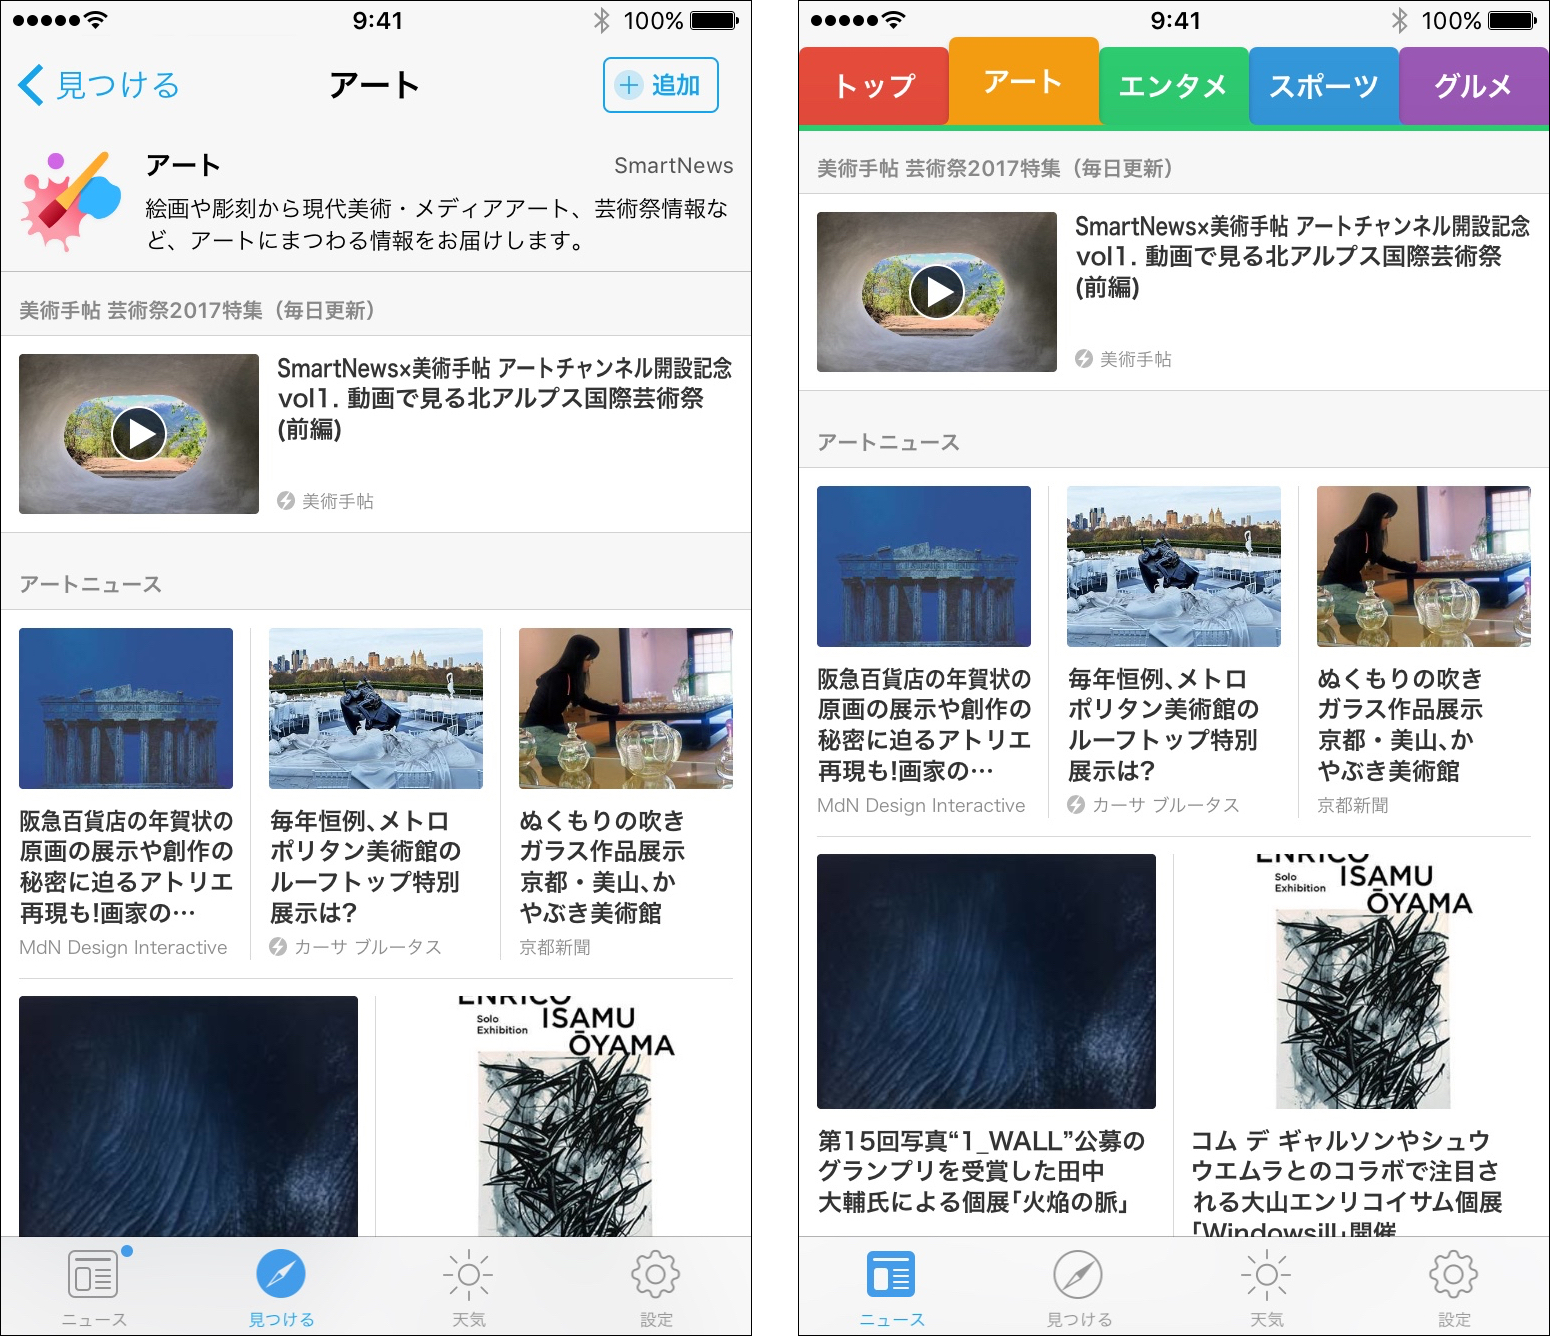The width and height of the screenshot is (1550, 1336).
Task: Tap MdN Design Interactive source in right screen
Action: [x=921, y=805]
